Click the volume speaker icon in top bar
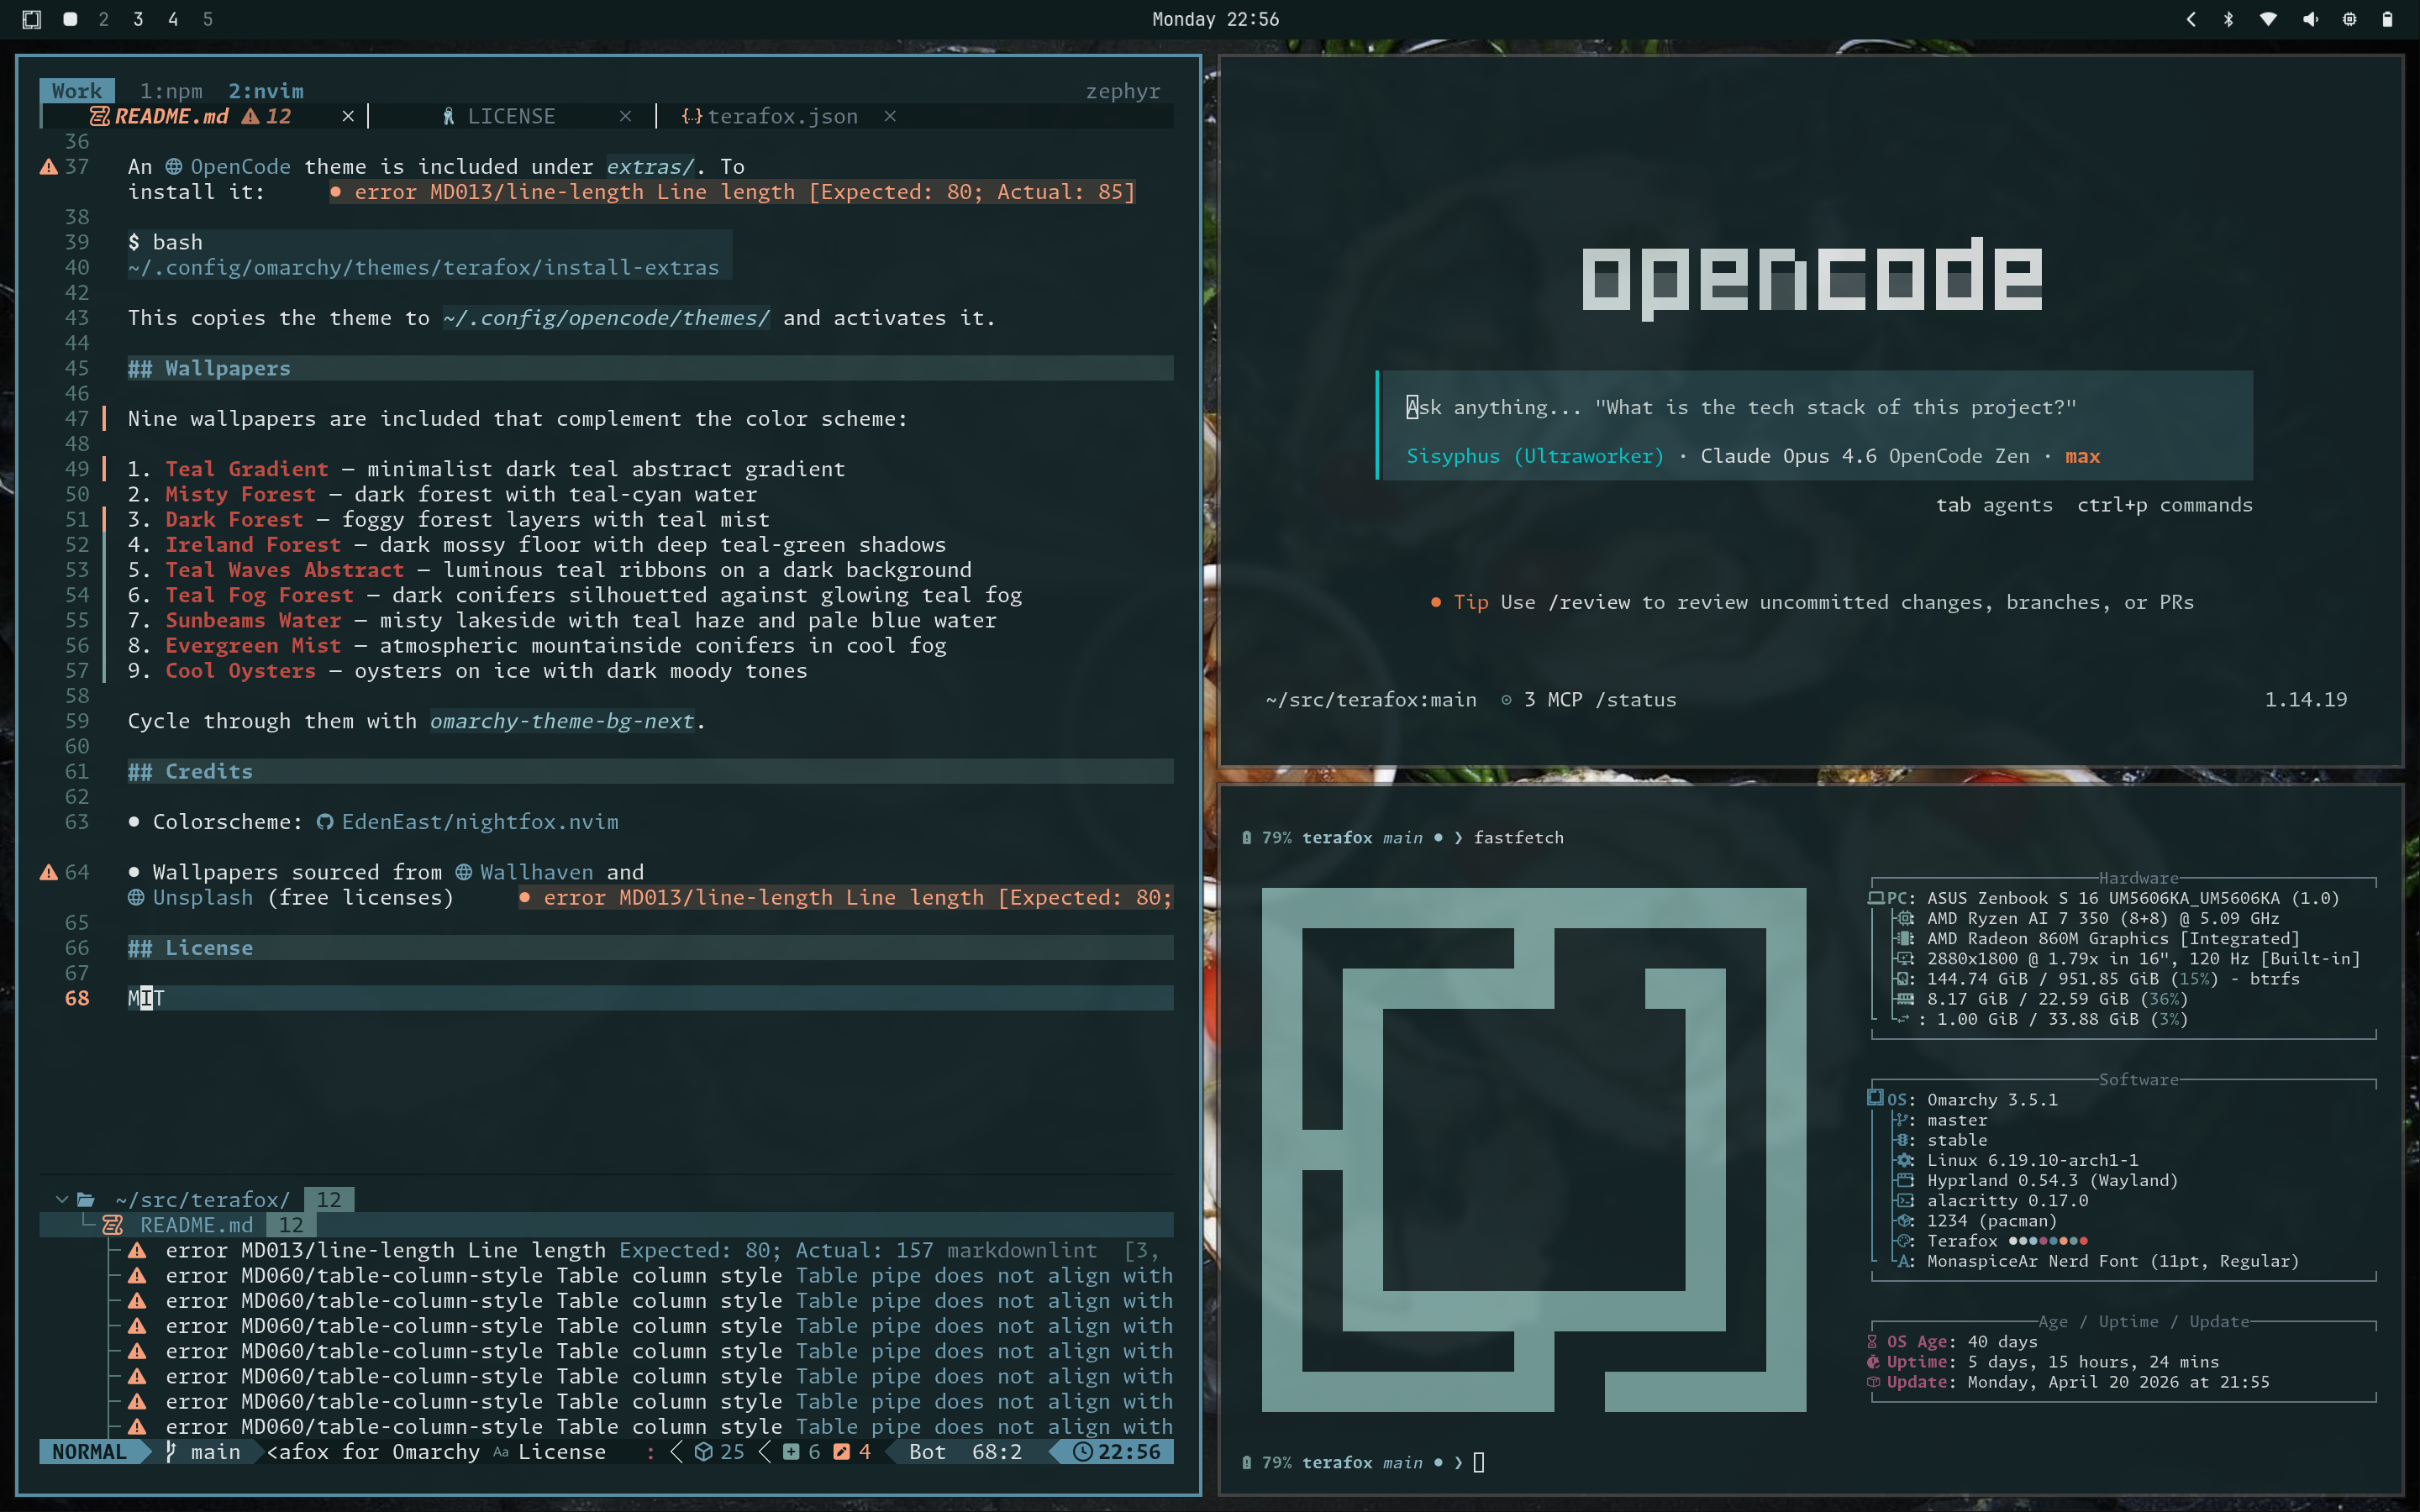Viewport: 2420px width, 1512px height. [2310, 19]
